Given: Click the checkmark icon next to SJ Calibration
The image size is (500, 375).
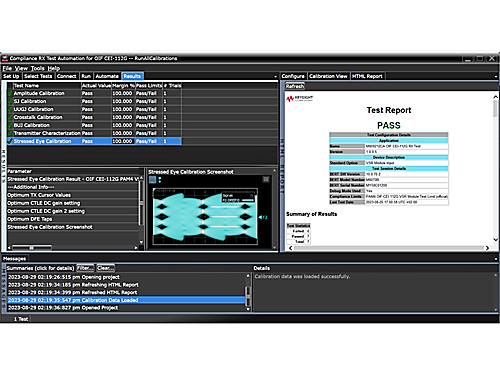Looking at the screenshot, I should [x=10, y=101].
